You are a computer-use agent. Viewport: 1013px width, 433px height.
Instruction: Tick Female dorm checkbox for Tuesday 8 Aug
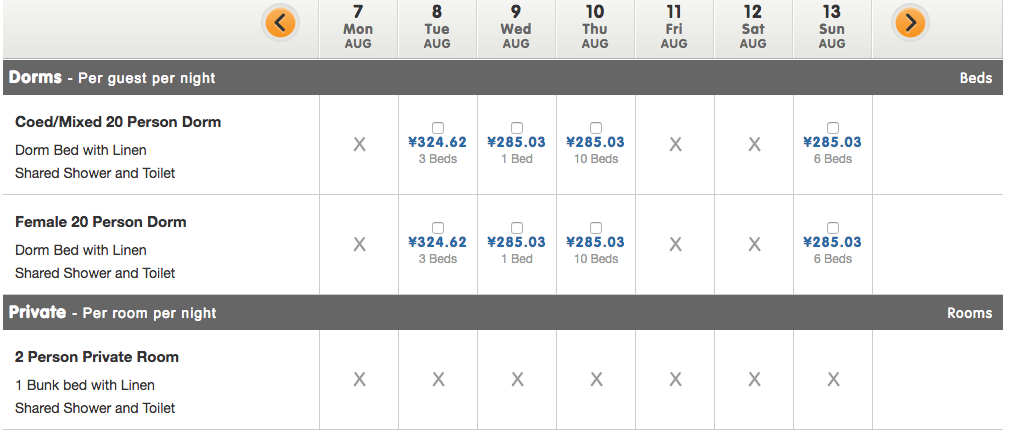(x=438, y=228)
